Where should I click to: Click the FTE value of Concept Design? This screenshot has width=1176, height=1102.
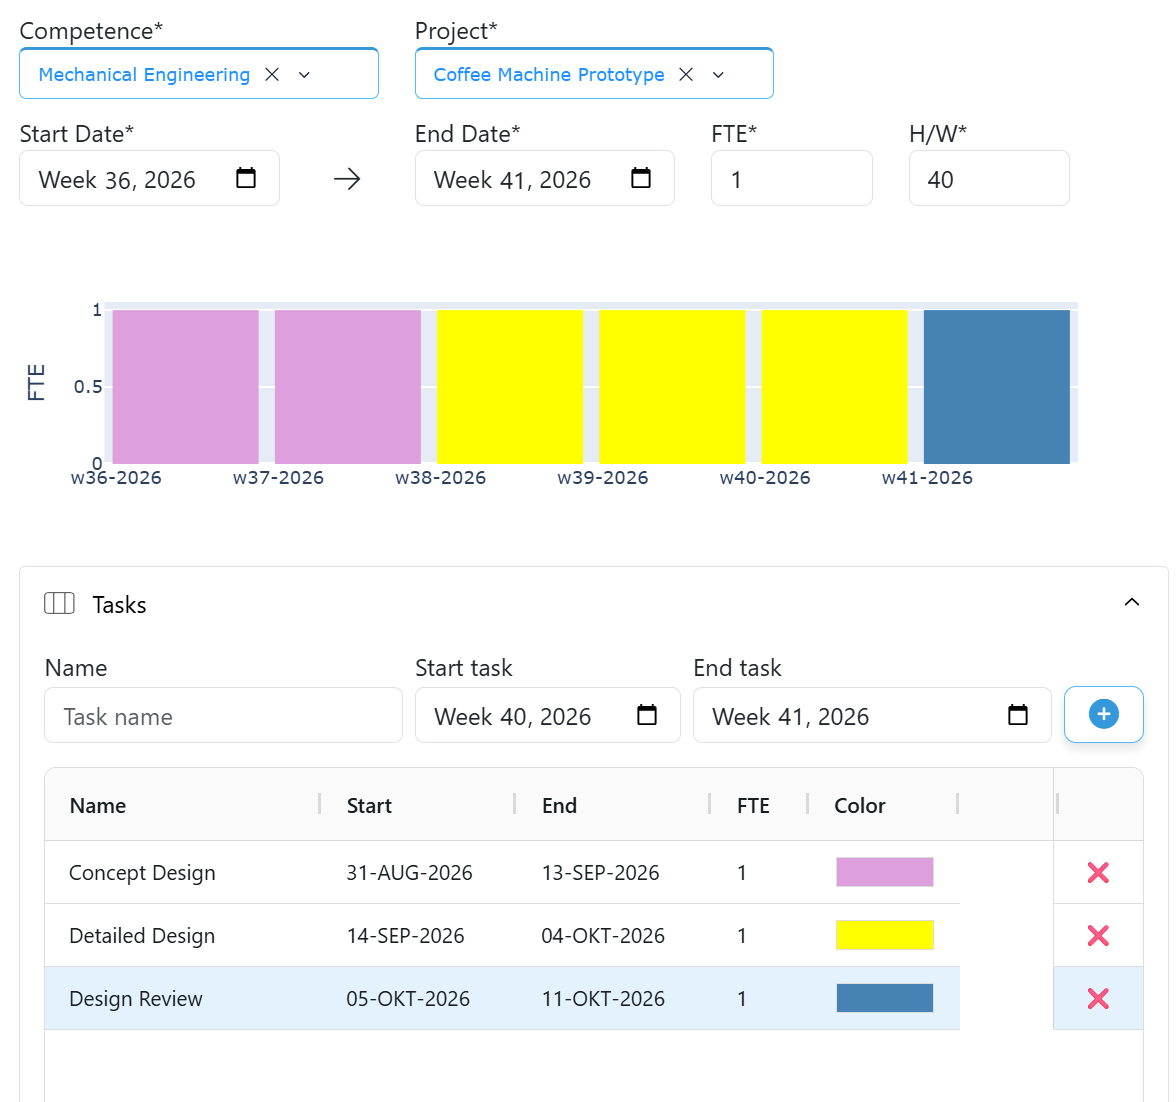[742, 873]
